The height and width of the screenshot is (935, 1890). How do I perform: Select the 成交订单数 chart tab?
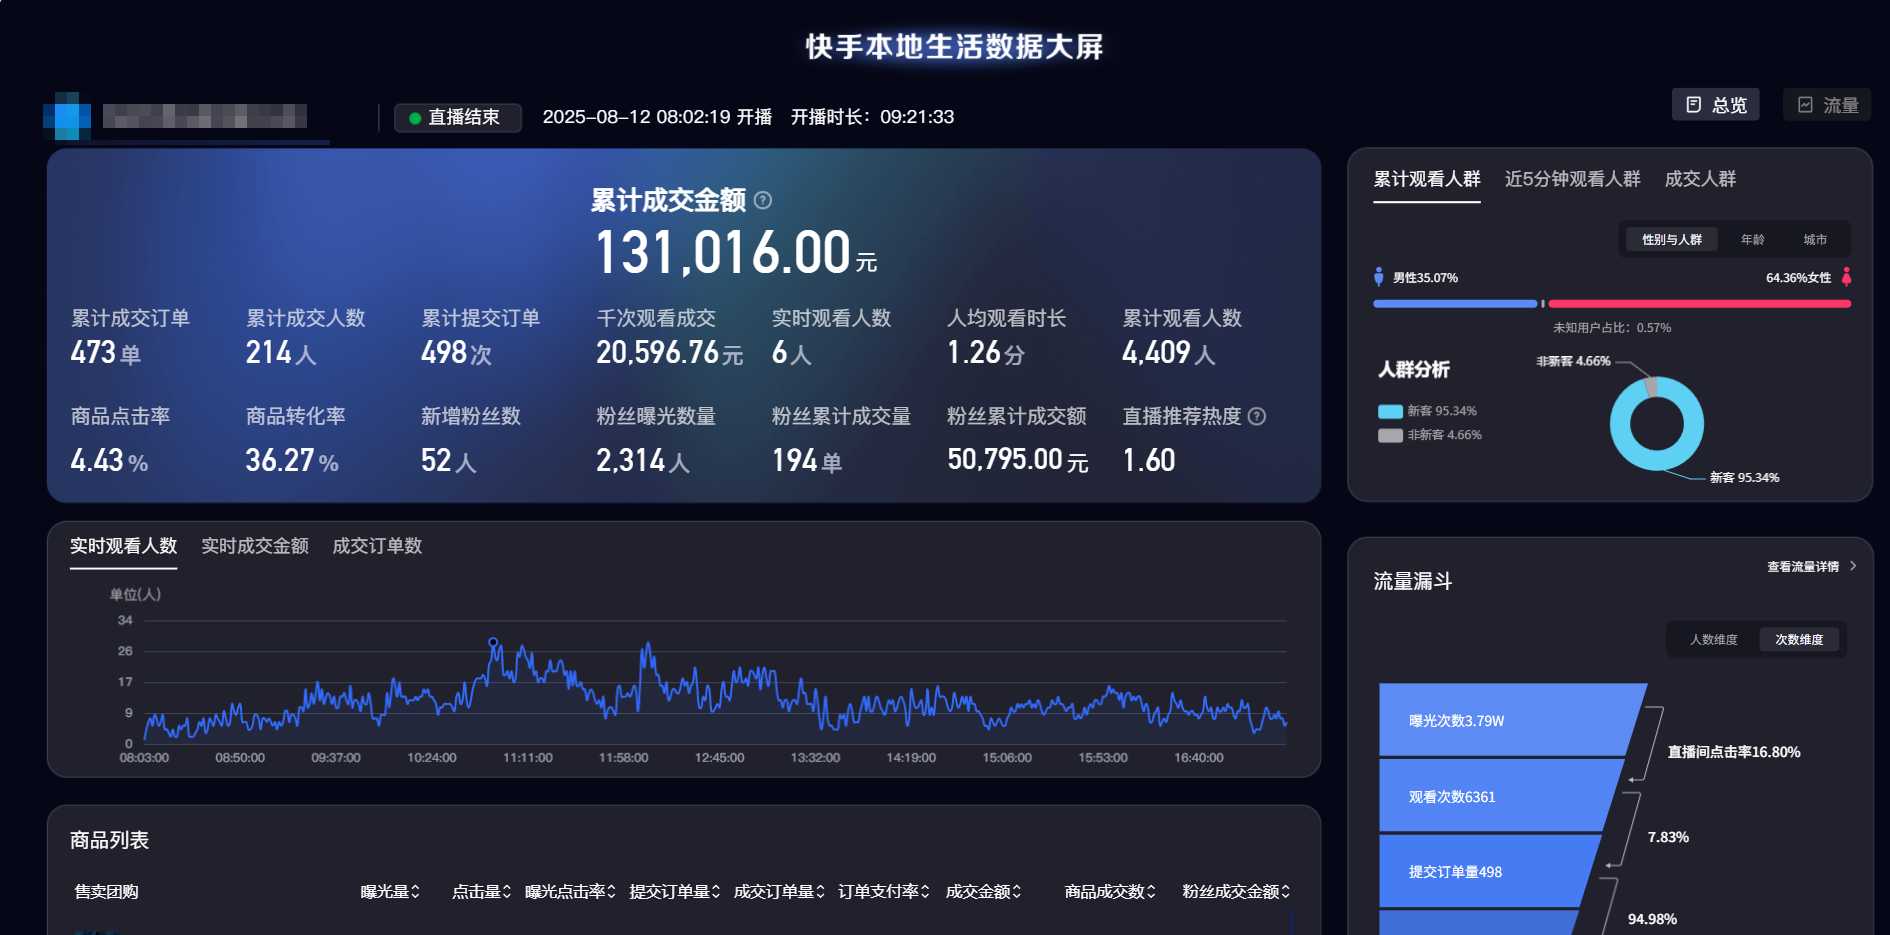coord(377,546)
